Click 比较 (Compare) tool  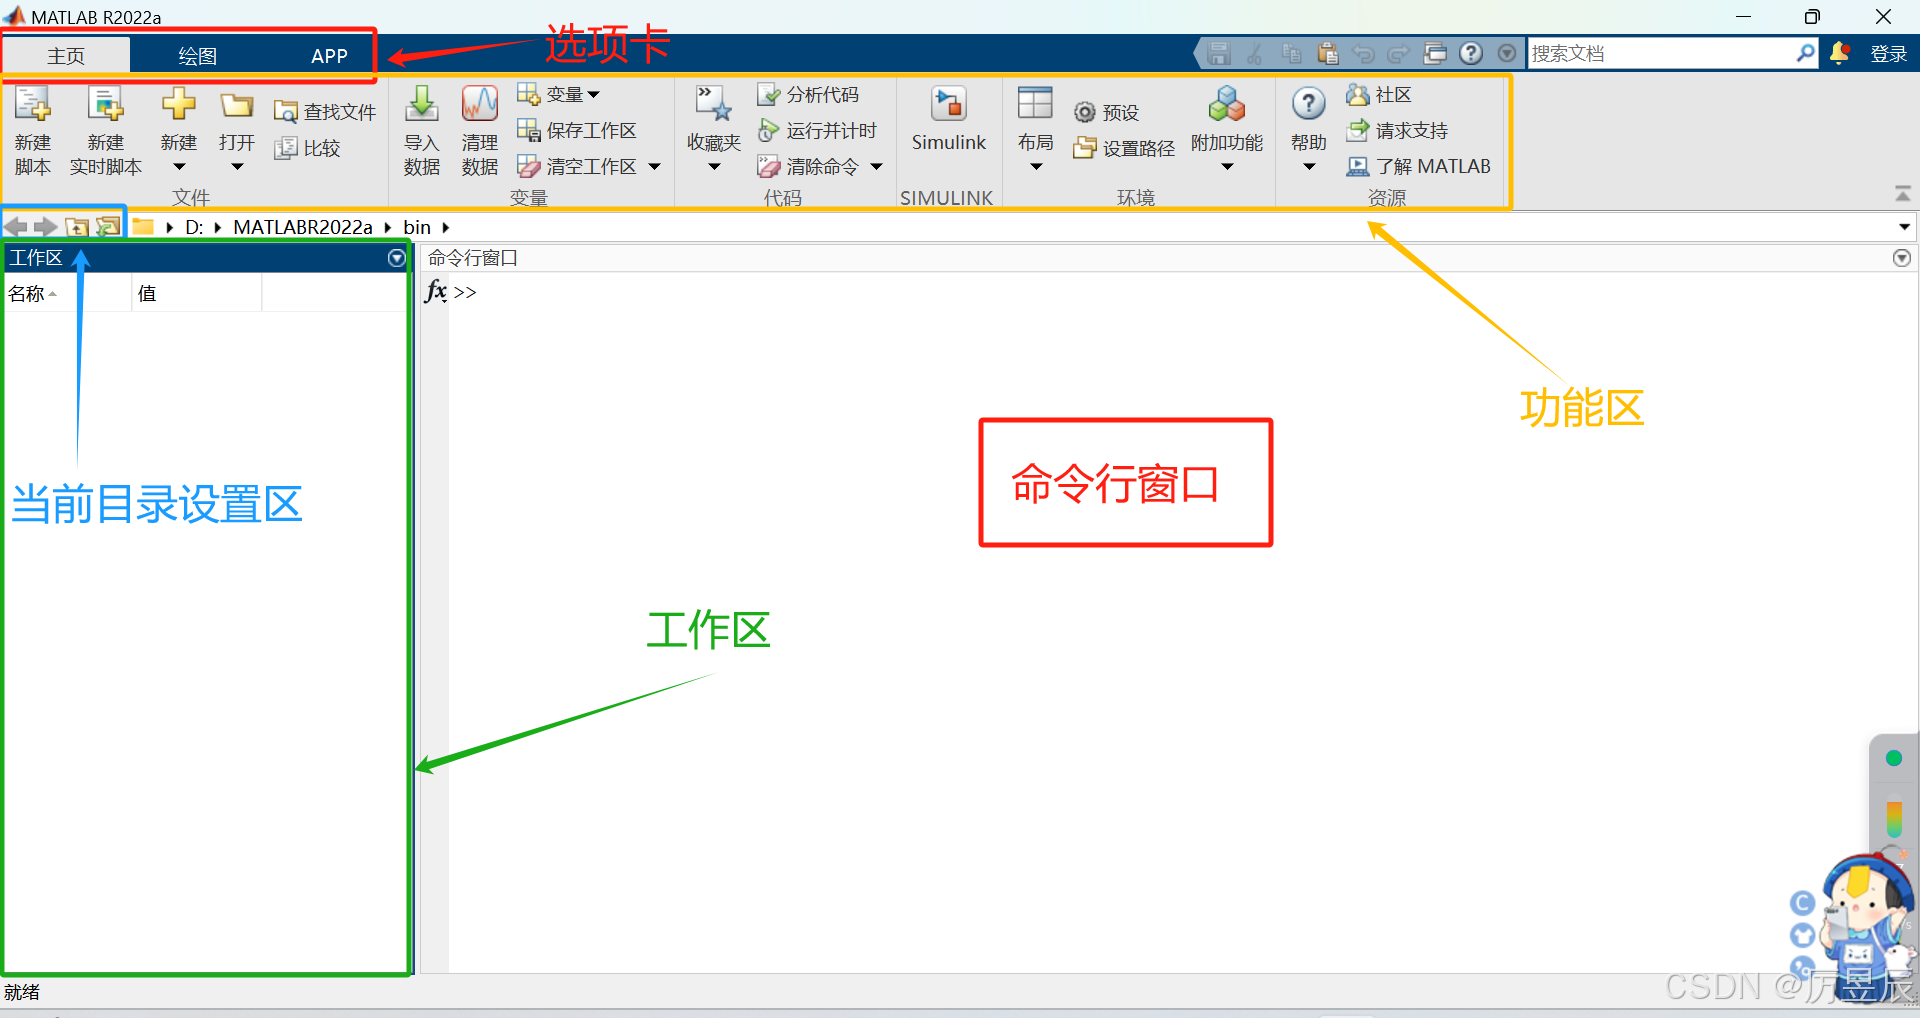click(307, 148)
